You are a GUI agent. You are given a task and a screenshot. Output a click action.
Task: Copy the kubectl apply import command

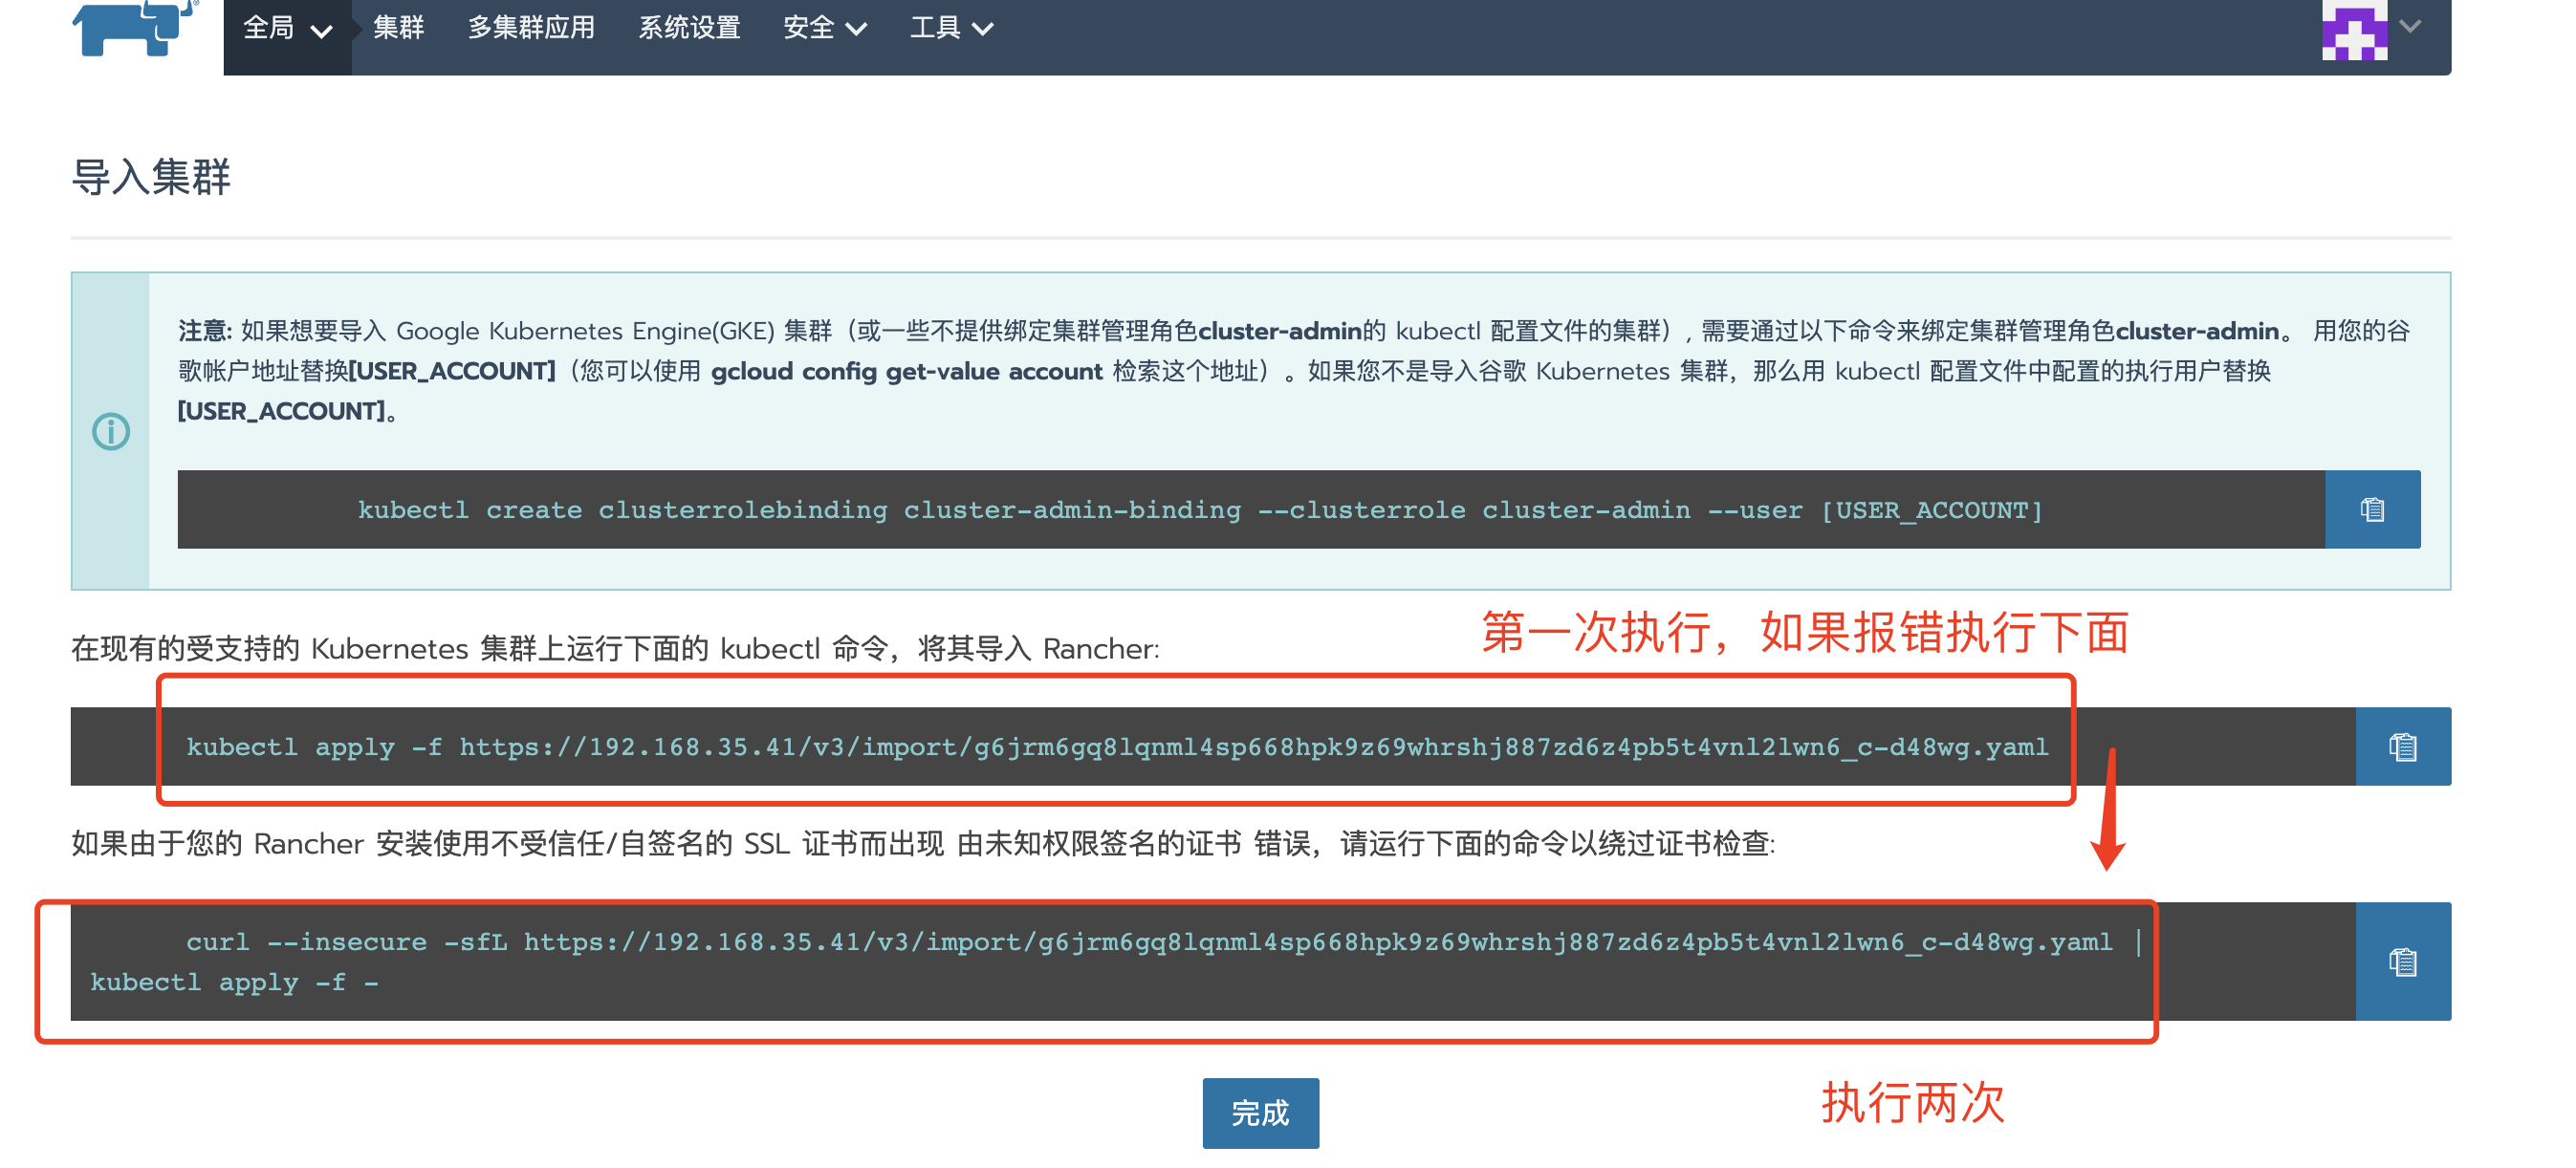coord(2402,747)
